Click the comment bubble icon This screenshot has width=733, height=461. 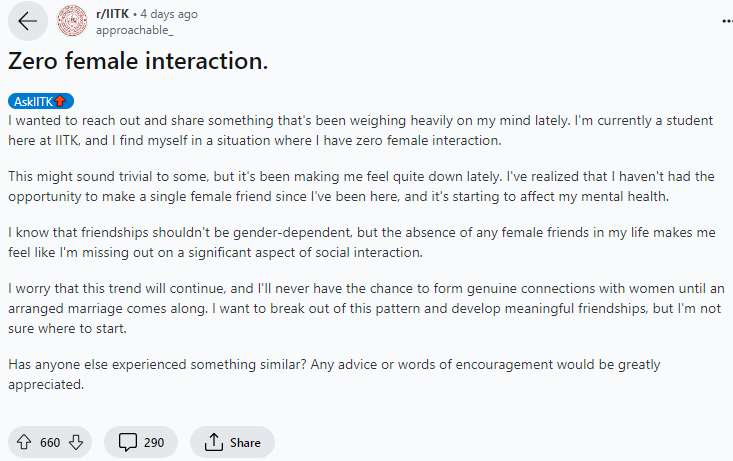click(x=127, y=442)
